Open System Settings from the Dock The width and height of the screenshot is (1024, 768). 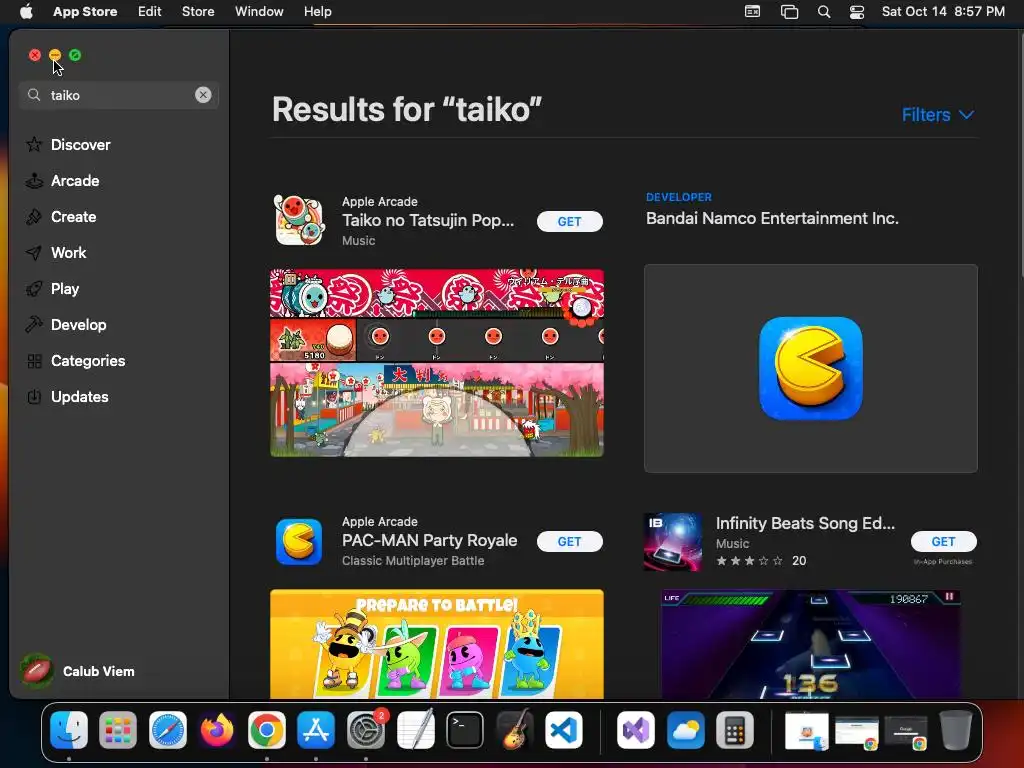click(x=366, y=730)
